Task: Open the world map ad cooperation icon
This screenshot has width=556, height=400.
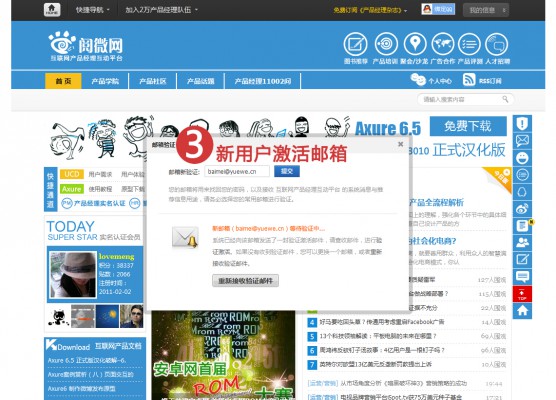Action: coord(443,44)
